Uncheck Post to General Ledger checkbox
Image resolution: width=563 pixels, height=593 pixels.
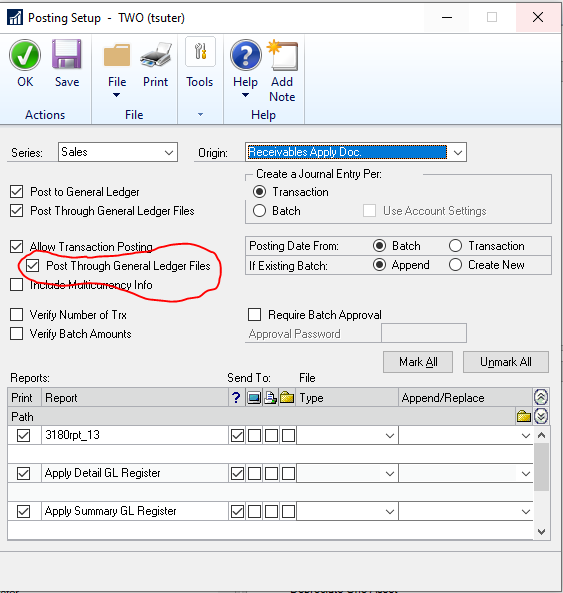point(17,192)
